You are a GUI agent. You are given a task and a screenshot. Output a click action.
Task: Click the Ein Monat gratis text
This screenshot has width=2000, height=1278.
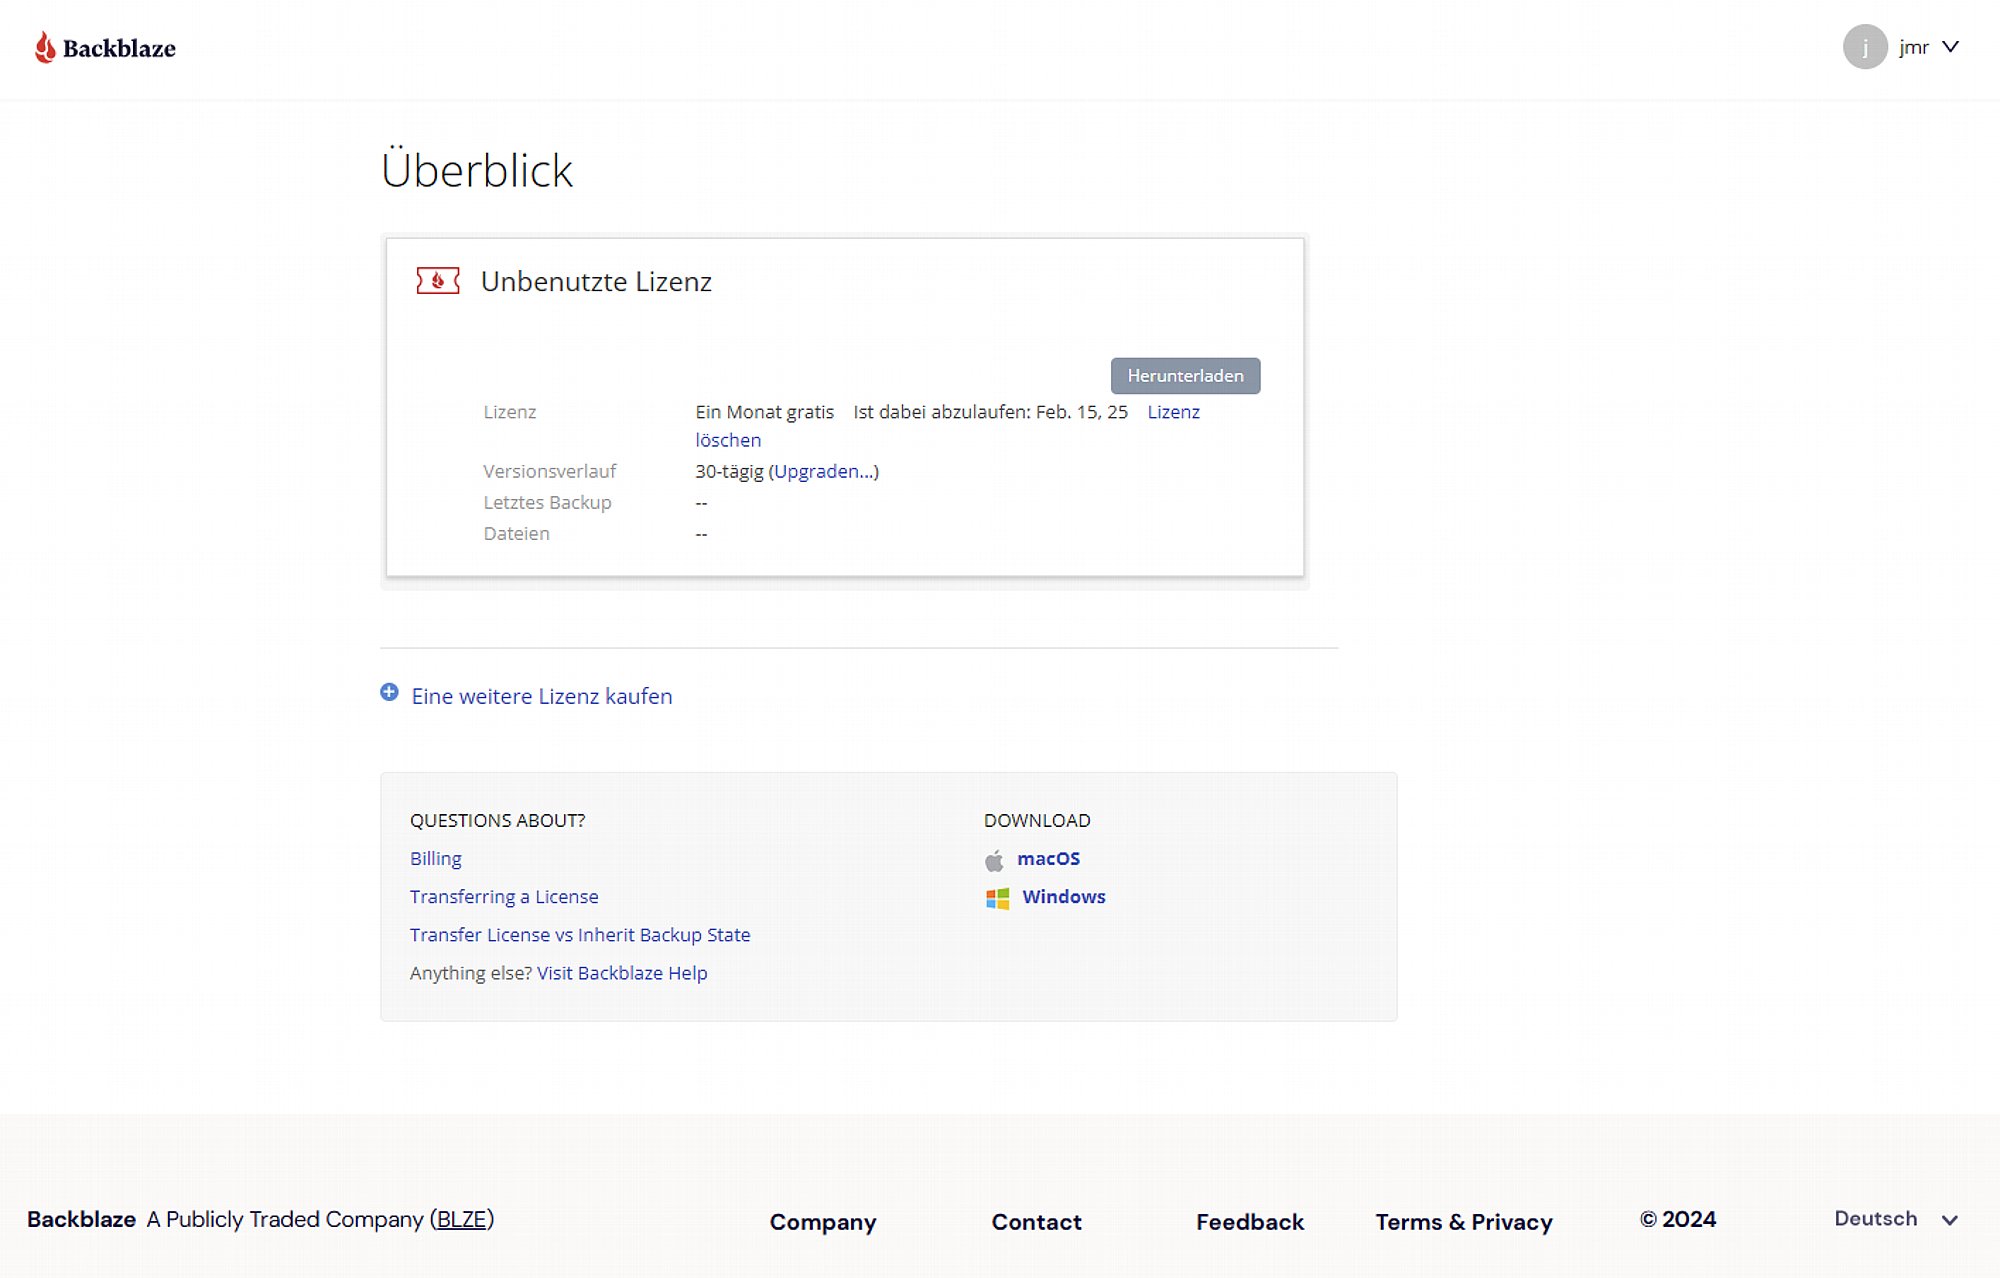coord(764,412)
